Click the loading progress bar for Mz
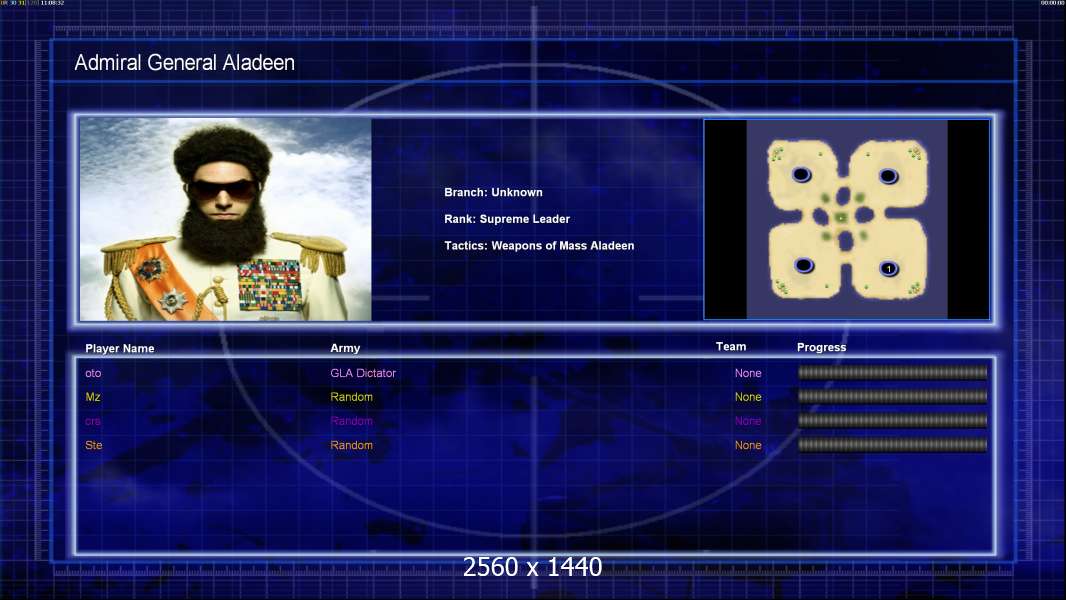This screenshot has height=600, width=1066. click(893, 396)
